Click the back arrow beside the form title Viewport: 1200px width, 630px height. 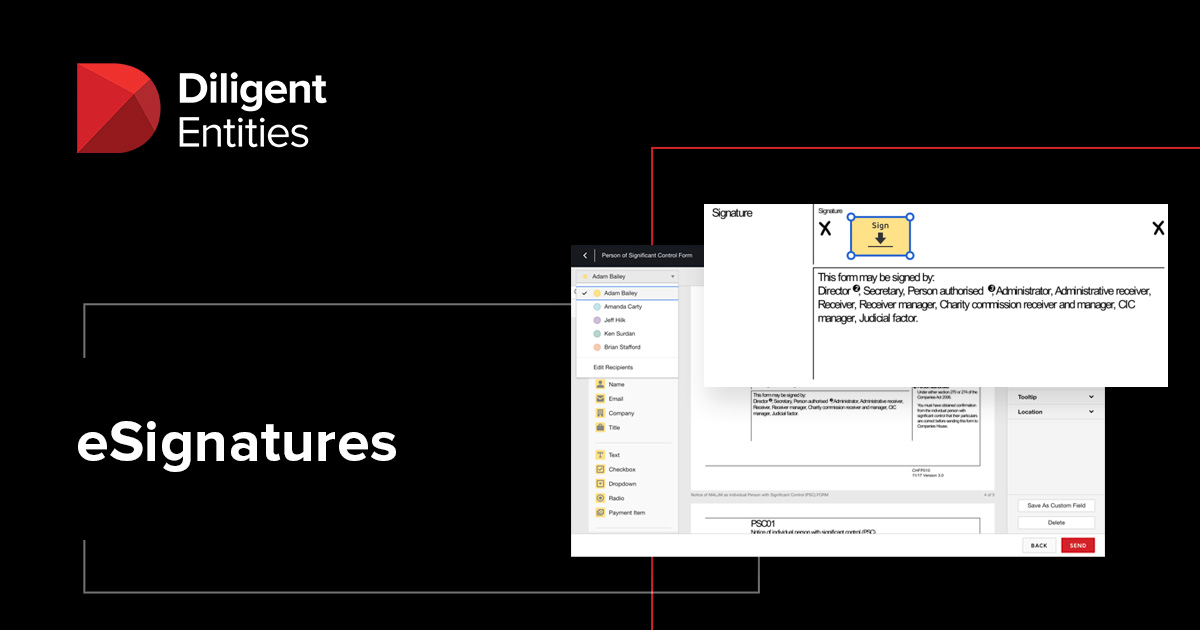(585, 255)
